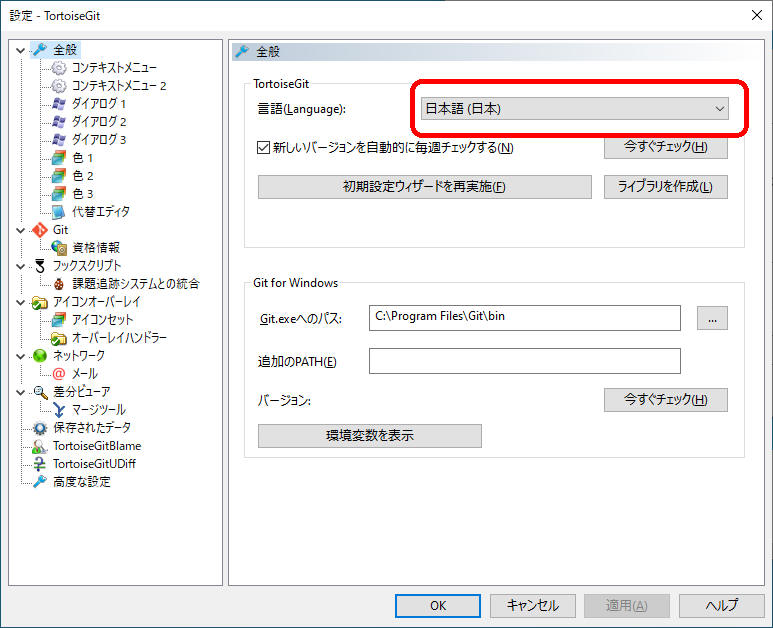Collapse the 全般 tree node
The width and height of the screenshot is (773, 628).
point(20,50)
